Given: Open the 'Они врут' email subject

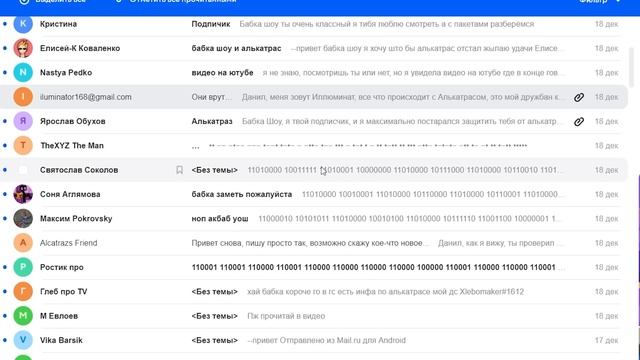Looking at the screenshot, I should pyautogui.click(x=211, y=97).
